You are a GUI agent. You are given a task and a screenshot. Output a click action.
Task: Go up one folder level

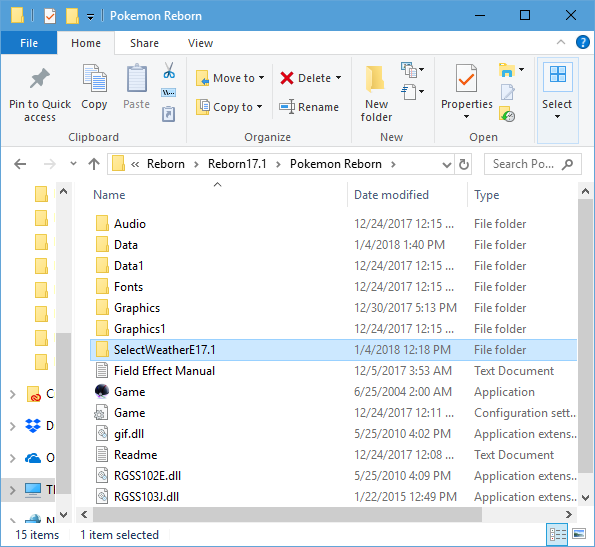coord(94,164)
